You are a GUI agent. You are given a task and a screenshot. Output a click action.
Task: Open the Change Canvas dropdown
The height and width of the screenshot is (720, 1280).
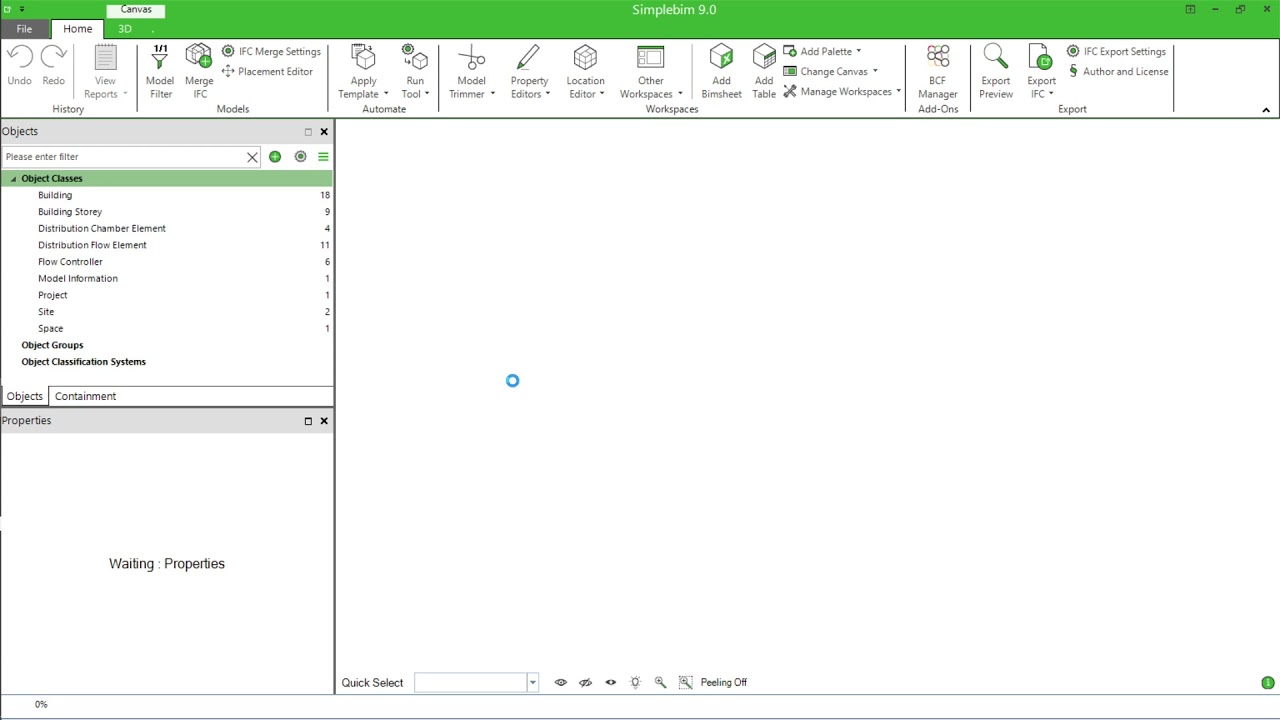tap(831, 71)
